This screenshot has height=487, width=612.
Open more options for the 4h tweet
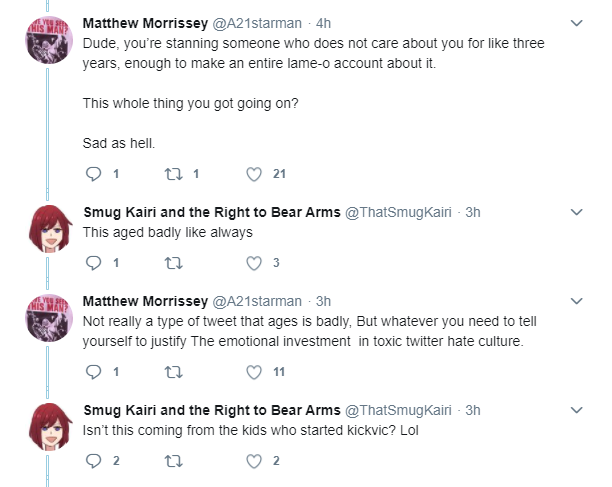pyautogui.click(x=576, y=23)
